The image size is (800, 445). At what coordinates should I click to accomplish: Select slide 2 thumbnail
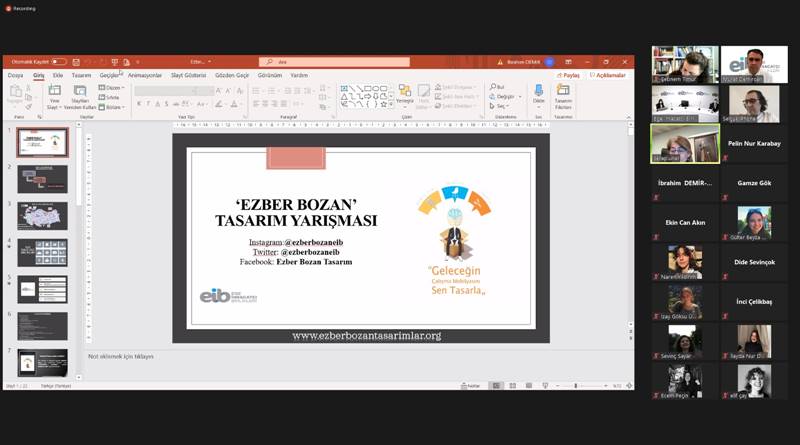42,179
